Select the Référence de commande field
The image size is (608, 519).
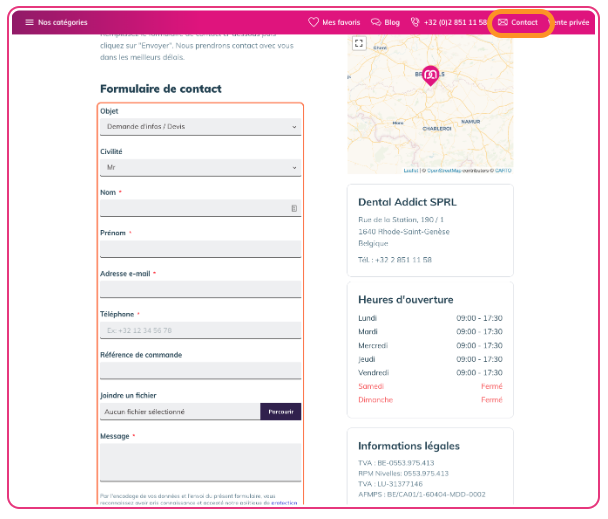(200, 371)
